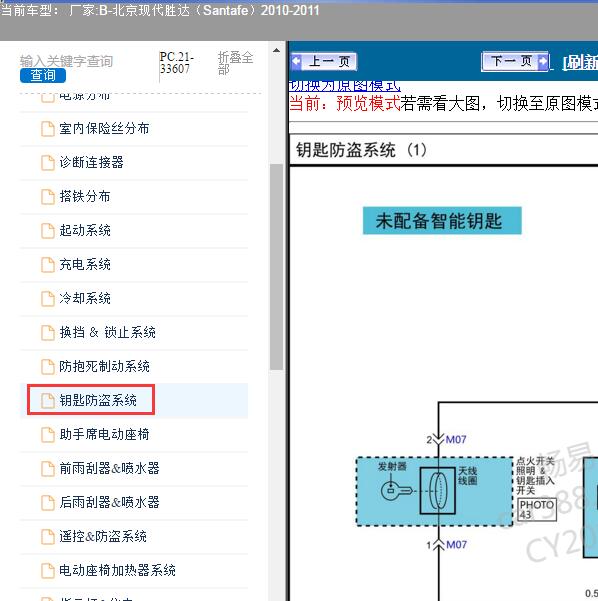Open 充电系统 entry
The height and width of the screenshot is (601, 598).
[x=85, y=264]
